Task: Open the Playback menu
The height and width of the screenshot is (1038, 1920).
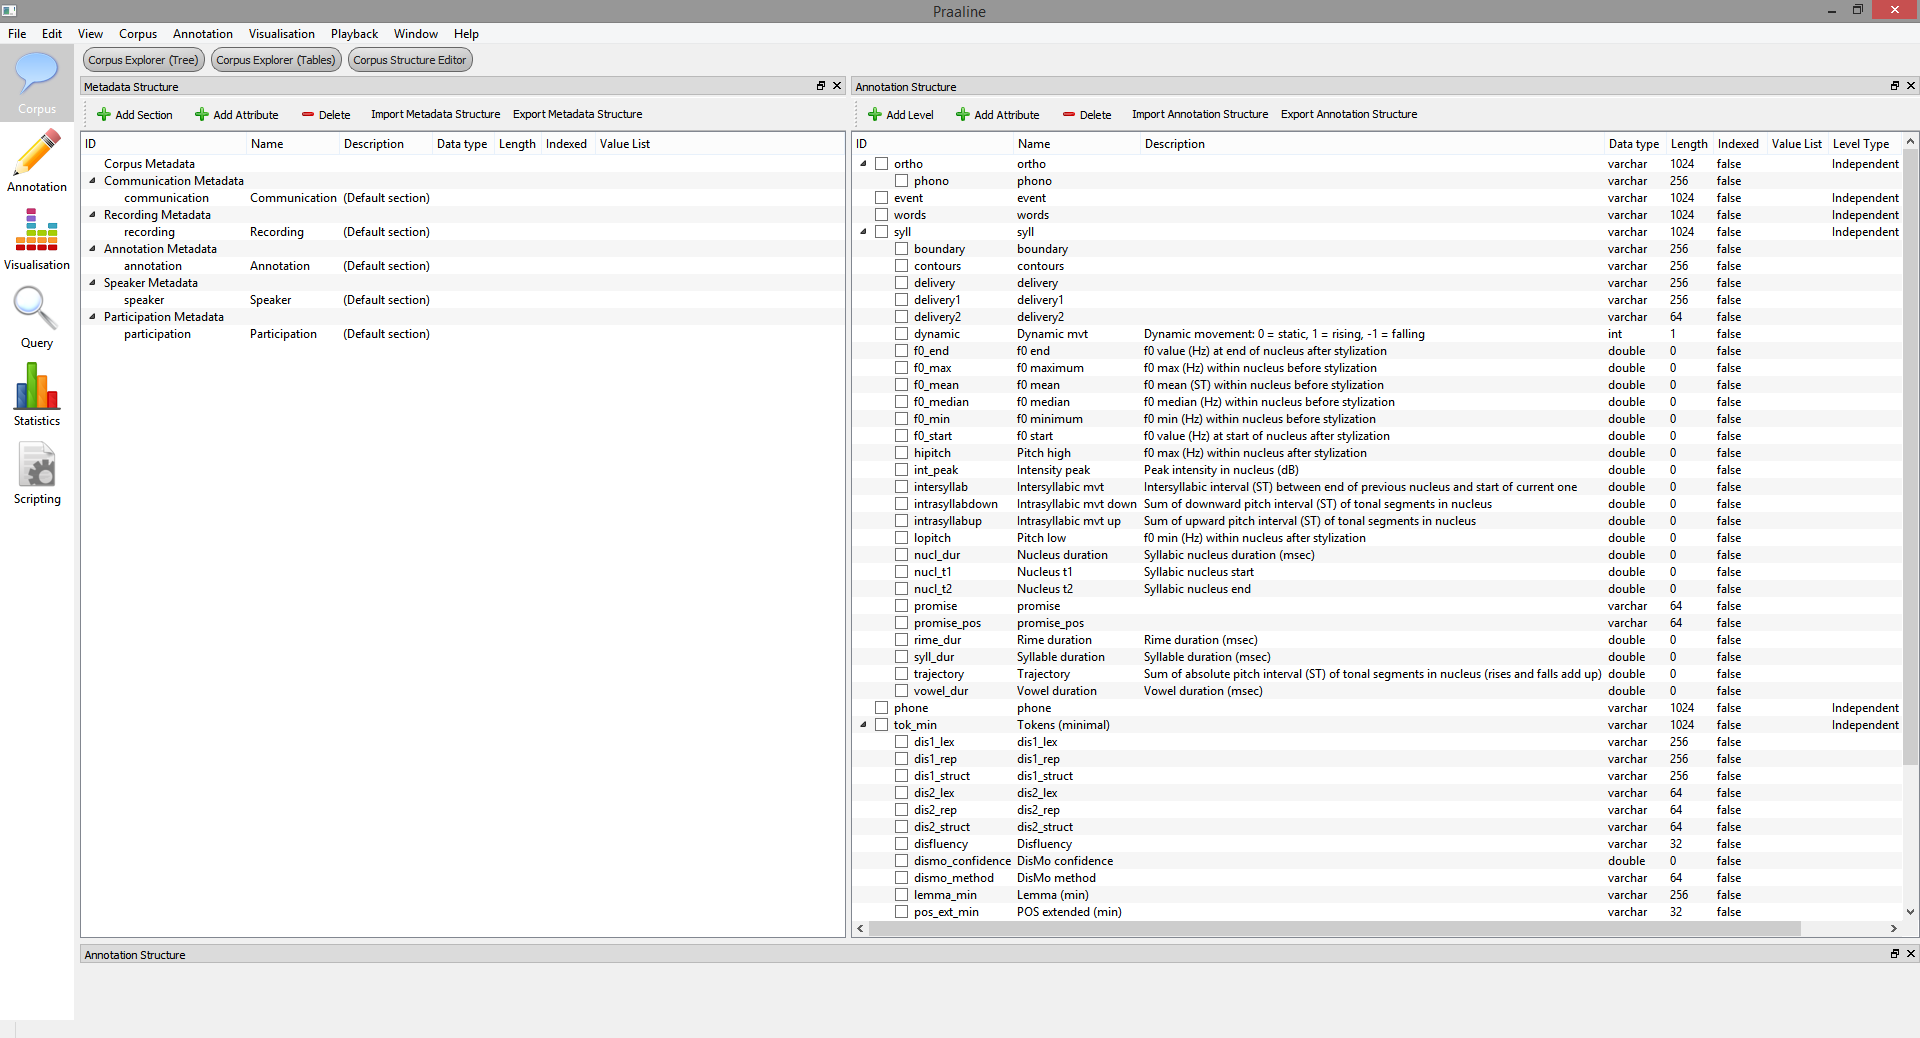Action: (355, 34)
